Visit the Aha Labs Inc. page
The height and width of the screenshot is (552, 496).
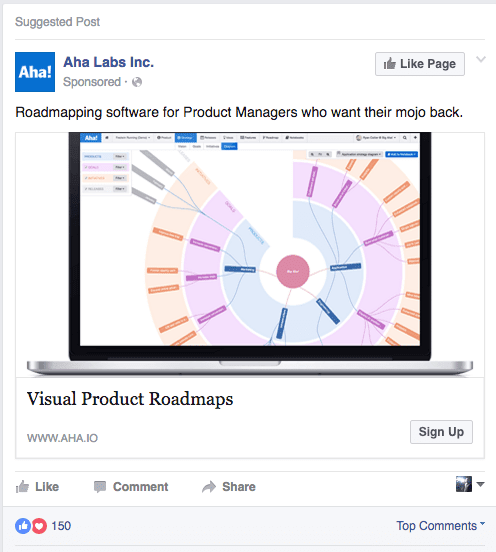(x=108, y=62)
